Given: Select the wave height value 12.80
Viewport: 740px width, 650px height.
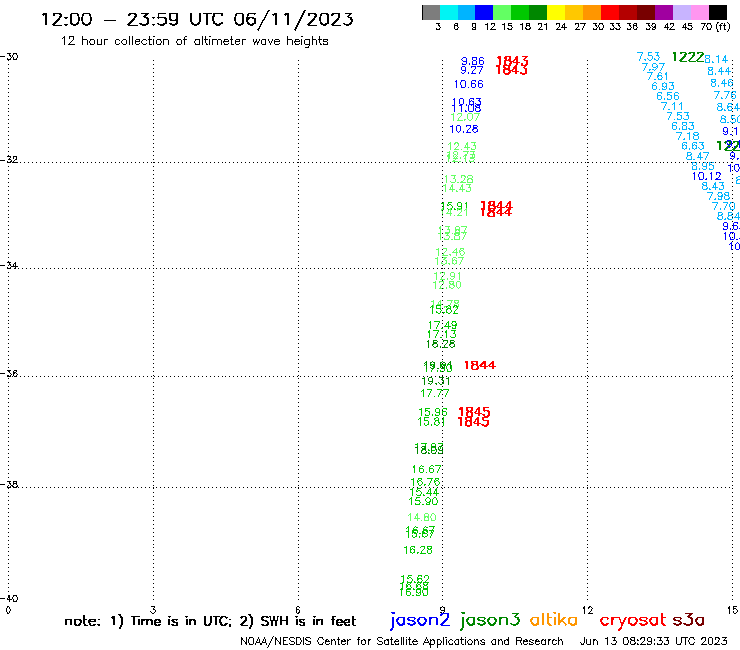Looking at the screenshot, I should [x=447, y=285].
